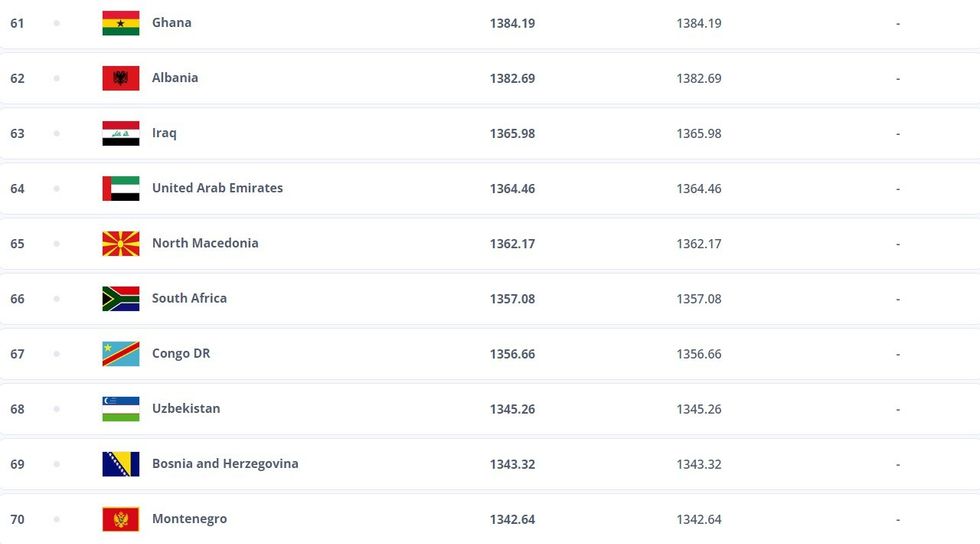Click the Congo DR flag icon
The height and width of the screenshot is (544, 980).
coord(121,354)
